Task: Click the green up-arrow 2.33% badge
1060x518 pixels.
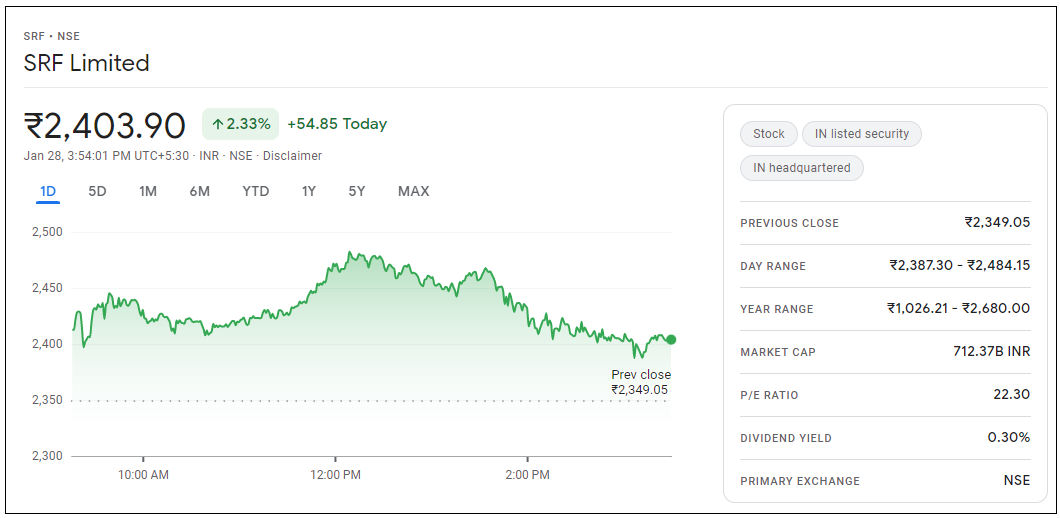Action: pyautogui.click(x=241, y=124)
